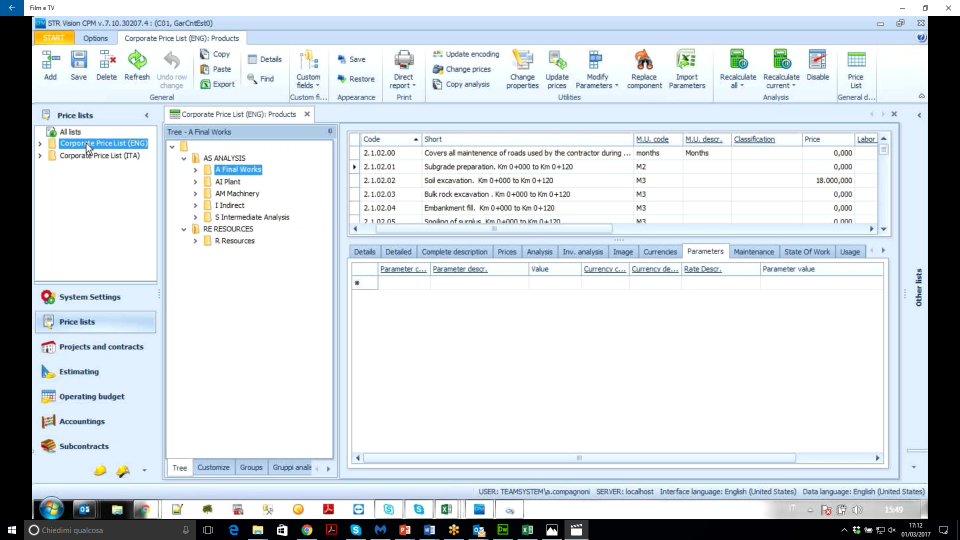960x540 pixels.
Task: Open the State Of Work tab
Action: [807, 252]
